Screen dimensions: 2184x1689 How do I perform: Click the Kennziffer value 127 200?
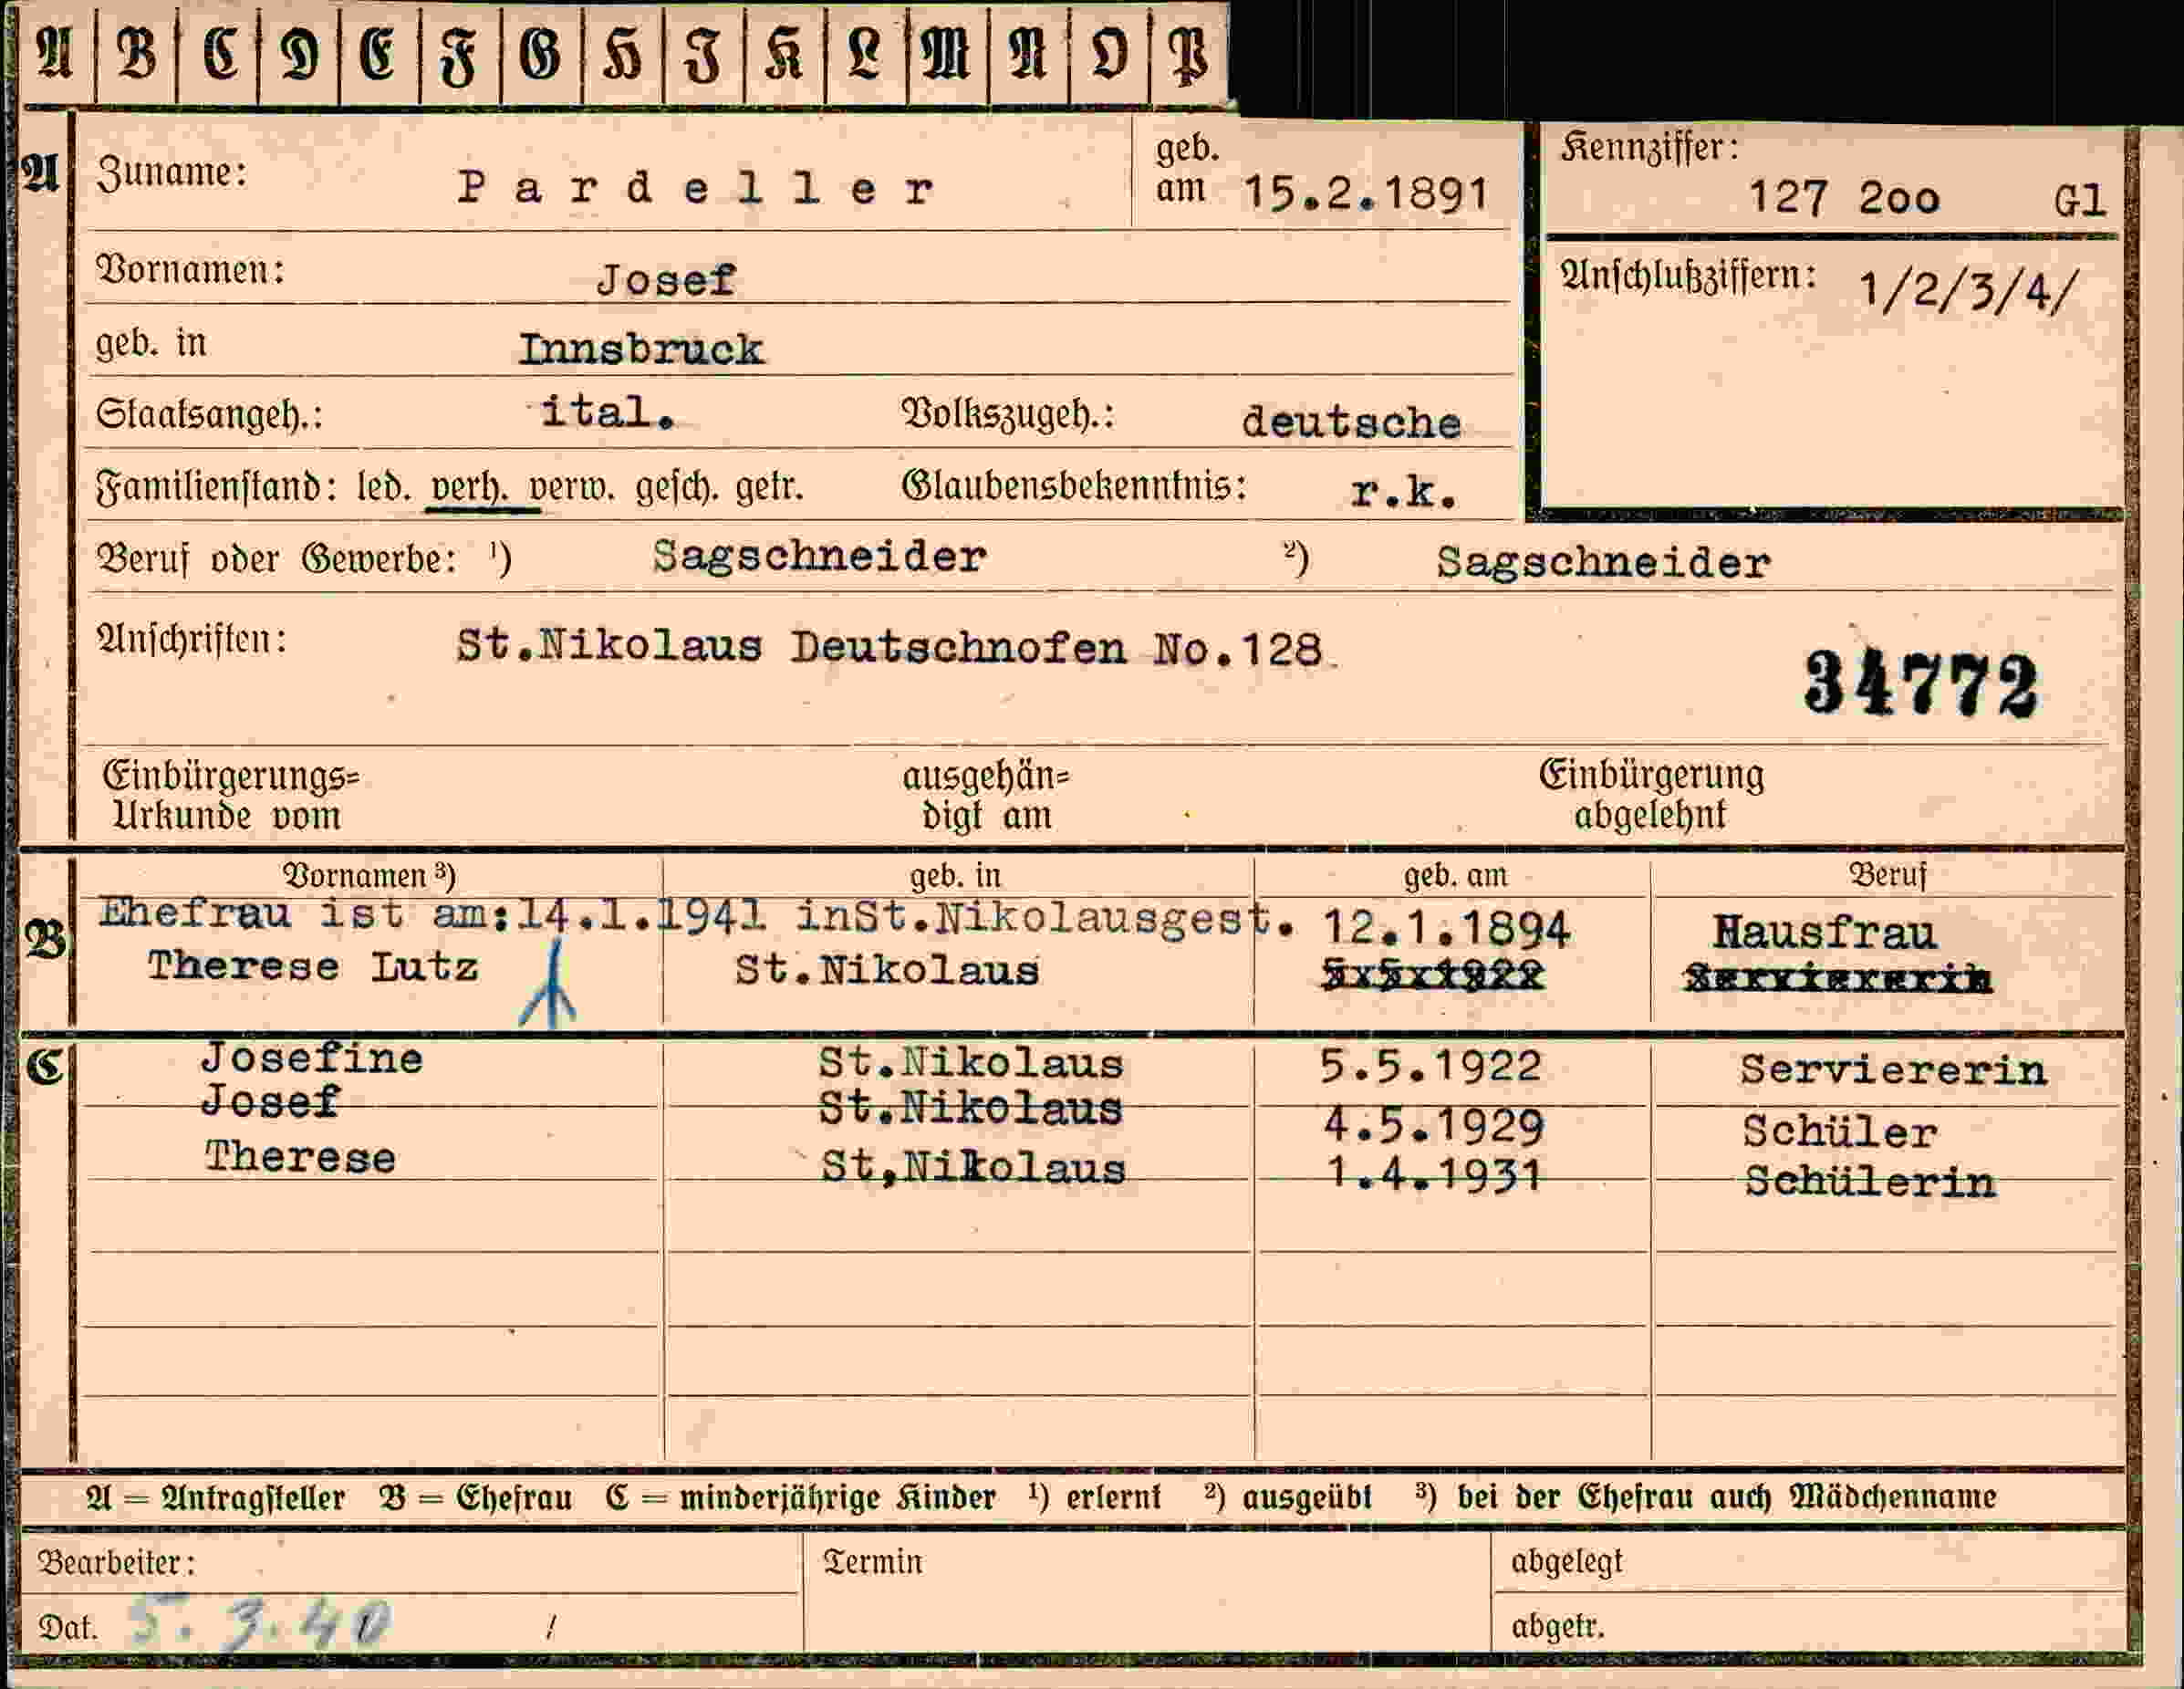point(1844,197)
